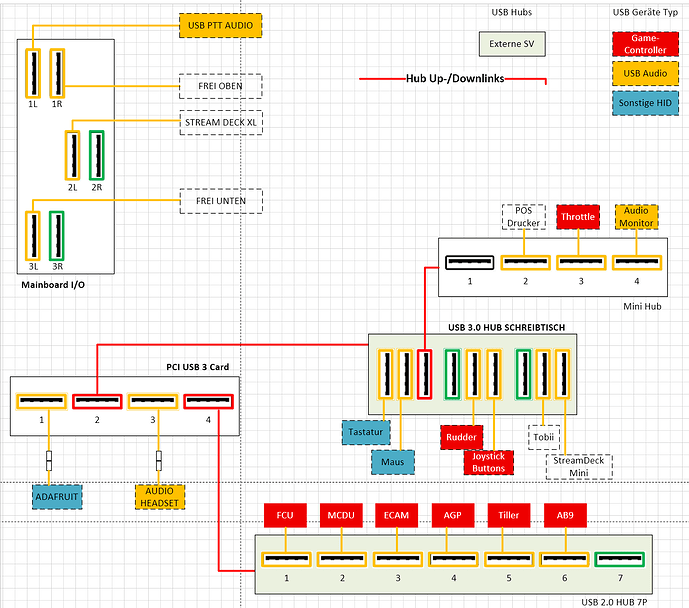Click PCI USB 3 Card port 1
The height and width of the screenshot is (608, 689).
(x=41, y=401)
